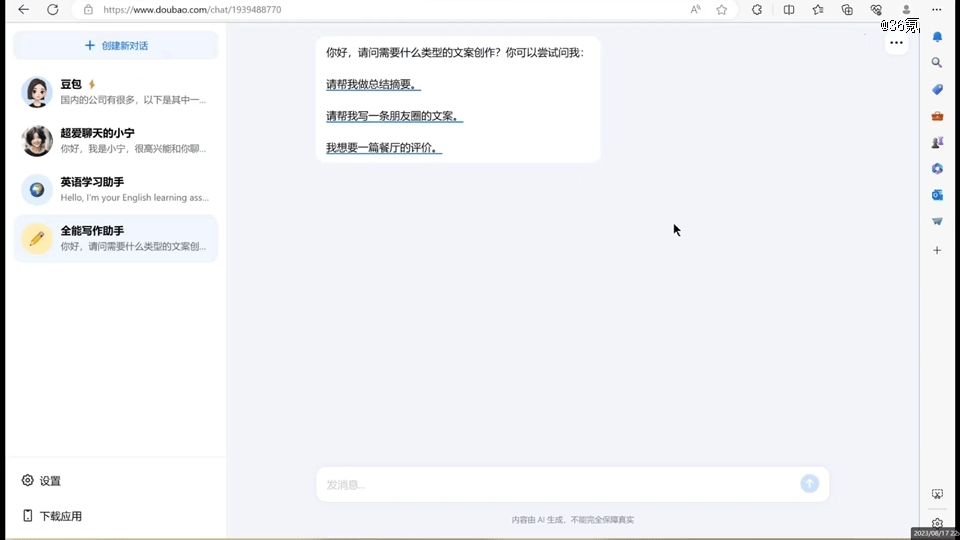Open the browser settings and more menu
This screenshot has width=960, height=540.
[x=937, y=10]
